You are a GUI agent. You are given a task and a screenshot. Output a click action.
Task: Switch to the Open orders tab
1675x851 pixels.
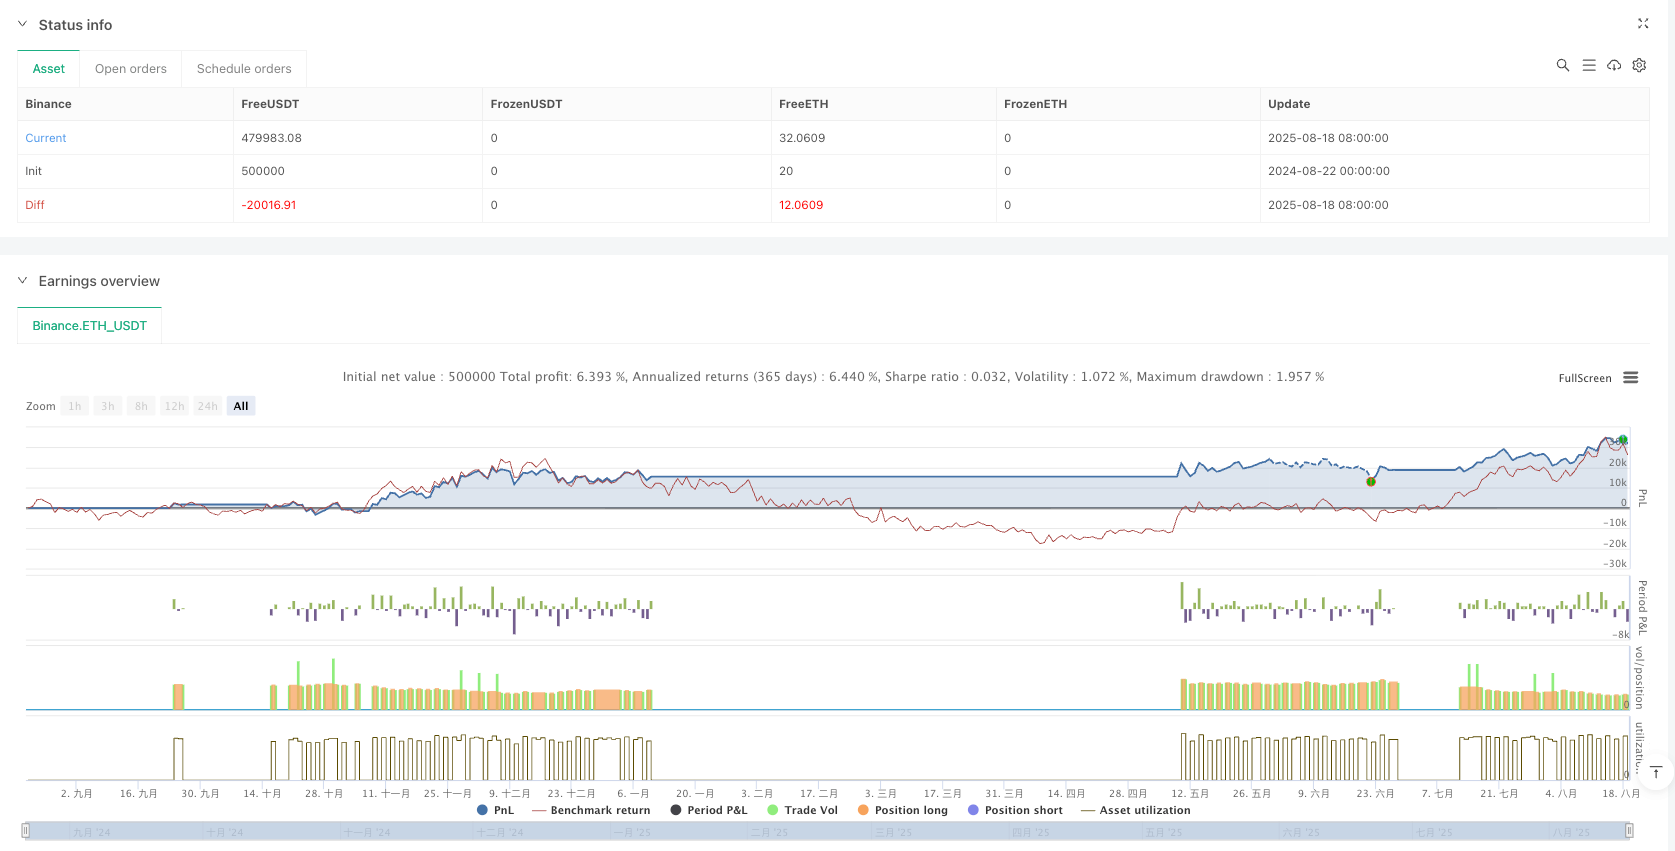[131, 69]
